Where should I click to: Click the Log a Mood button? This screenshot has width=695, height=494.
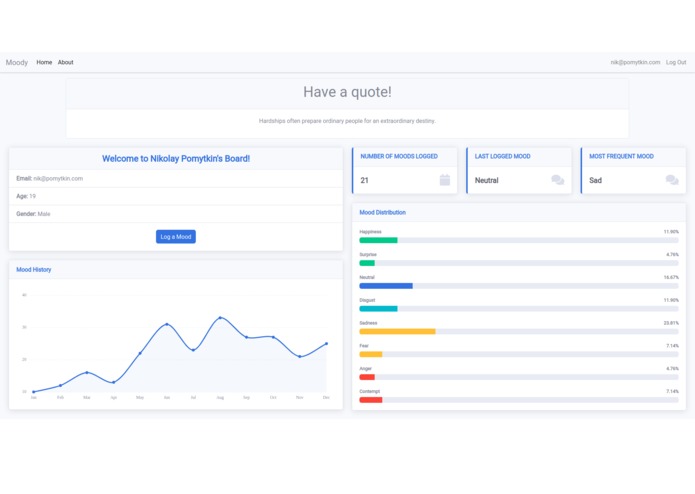[x=176, y=237]
